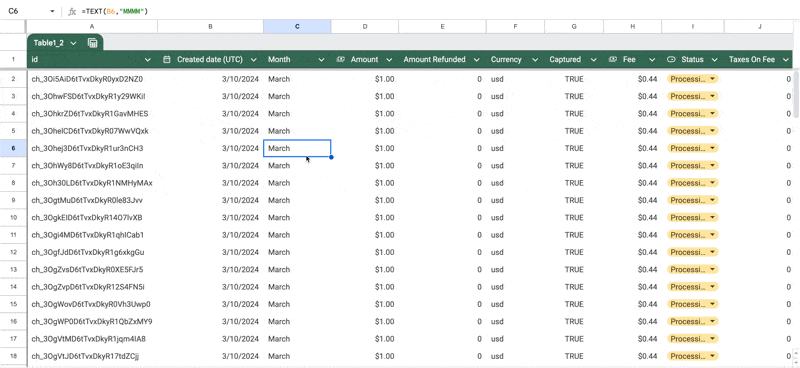The height and width of the screenshot is (368, 800).
Task: Click the table view icon beside Table1_2
Action: [92, 43]
